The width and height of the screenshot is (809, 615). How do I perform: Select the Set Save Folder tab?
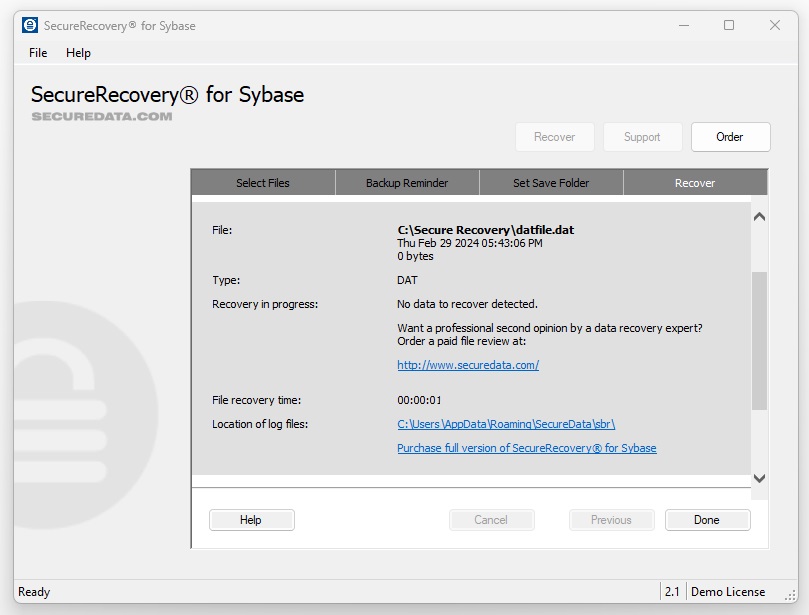[x=551, y=183]
